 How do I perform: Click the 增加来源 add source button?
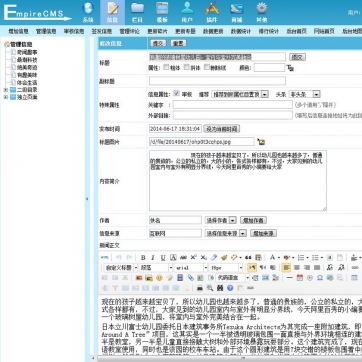pyautogui.click(x=263, y=233)
